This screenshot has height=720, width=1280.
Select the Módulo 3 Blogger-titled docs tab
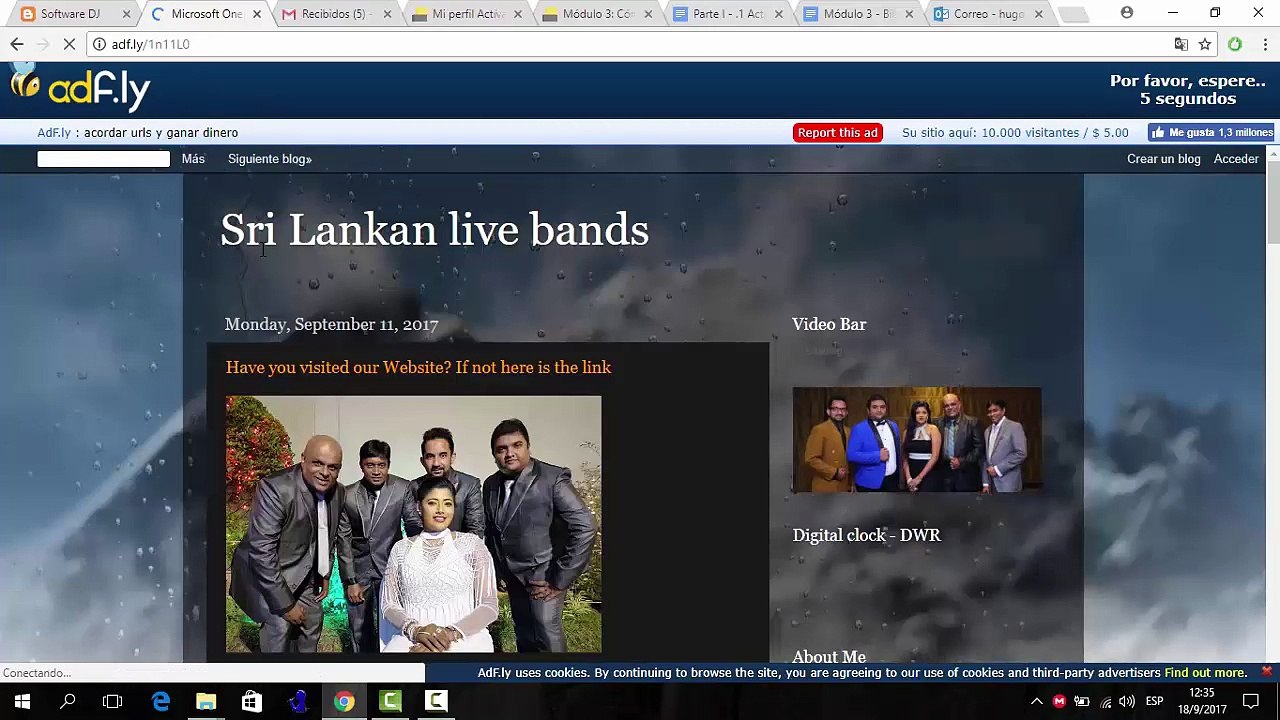pos(857,14)
